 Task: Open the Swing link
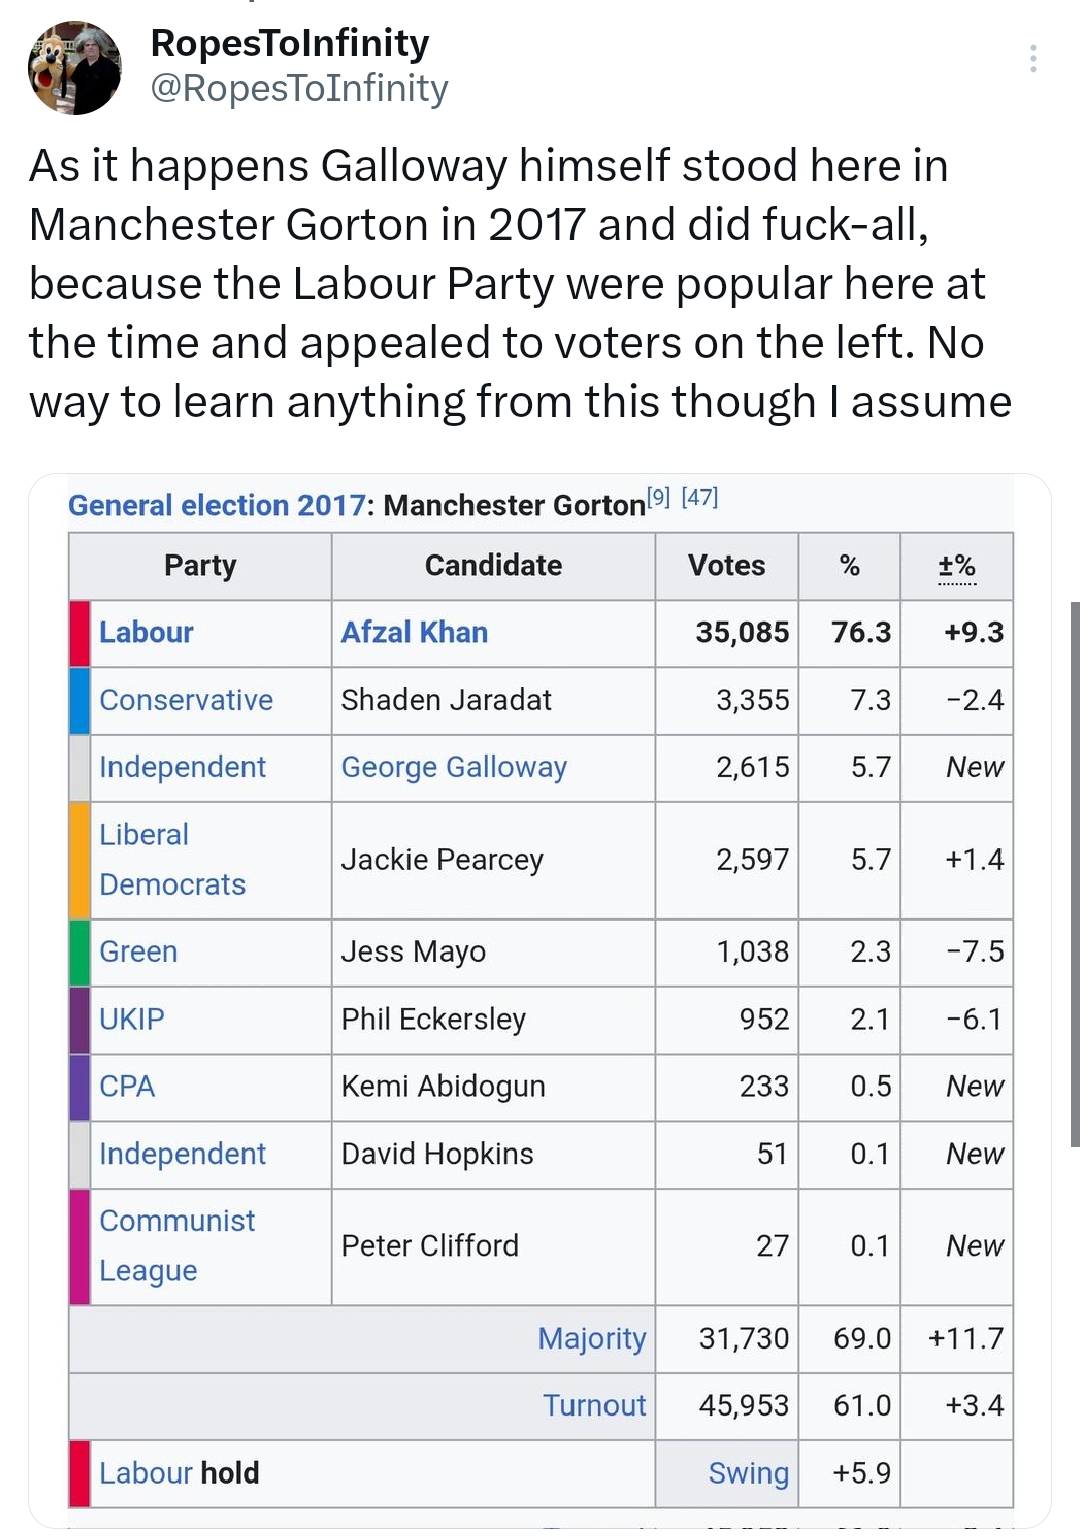tap(748, 1473)
